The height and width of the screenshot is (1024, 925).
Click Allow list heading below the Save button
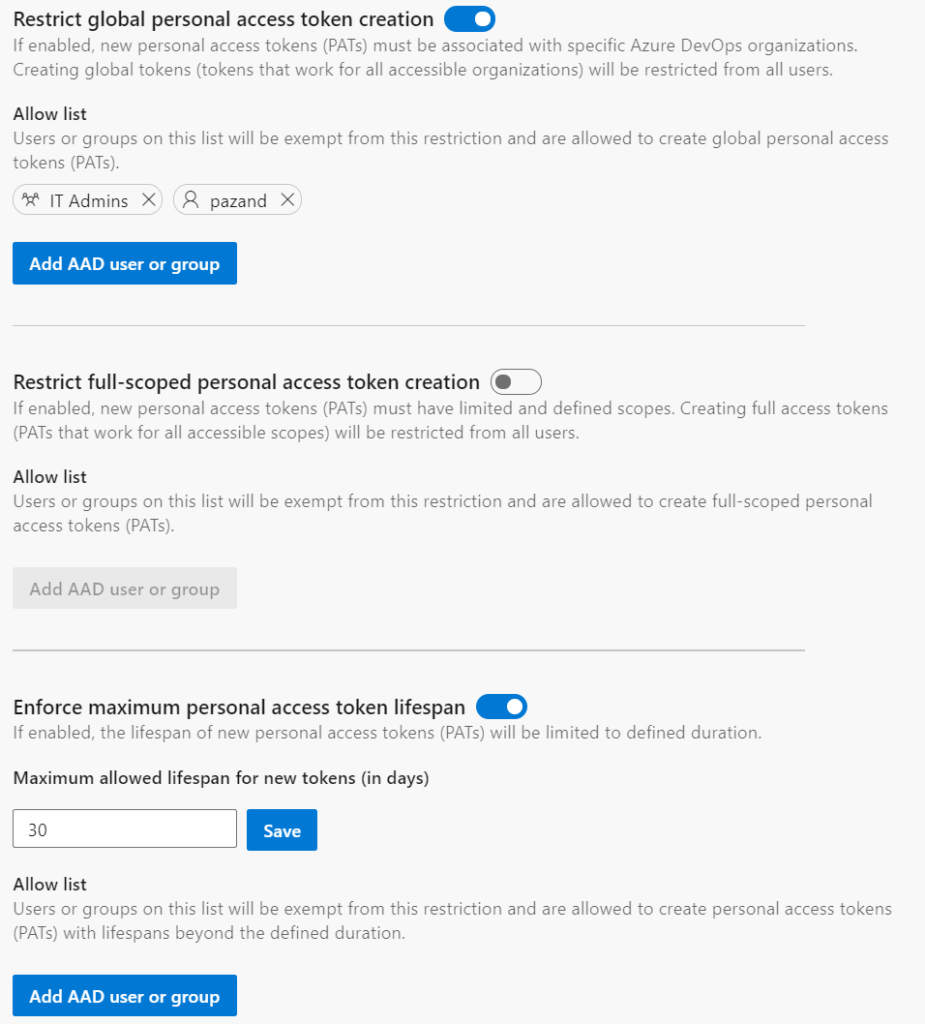coord(50,884)
